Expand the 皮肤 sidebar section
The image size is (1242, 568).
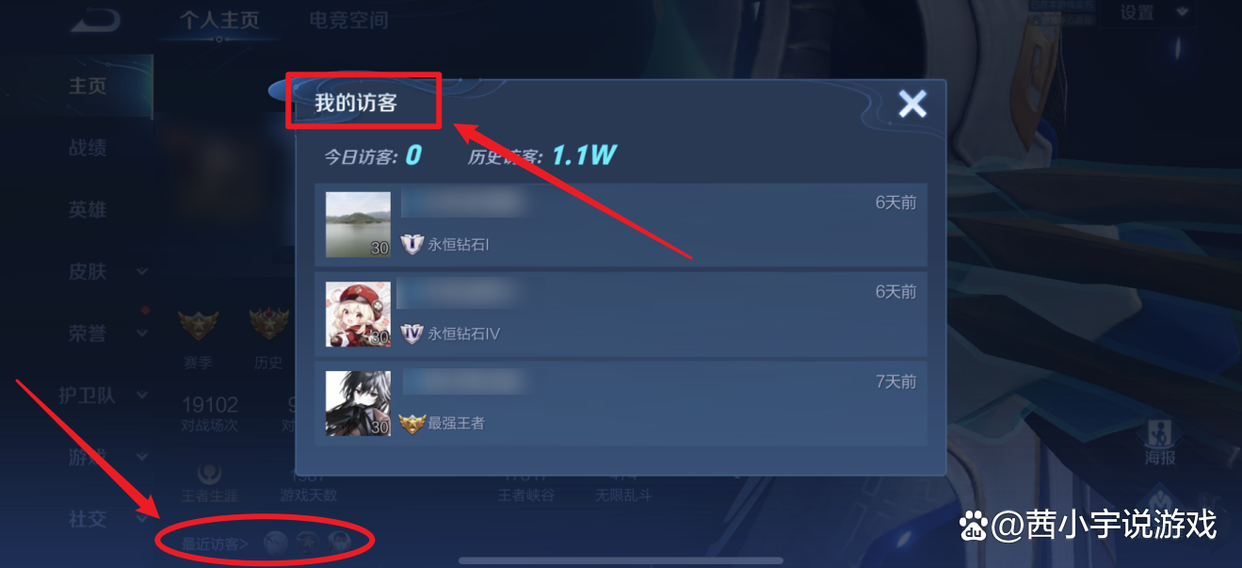tap(108, 271)
